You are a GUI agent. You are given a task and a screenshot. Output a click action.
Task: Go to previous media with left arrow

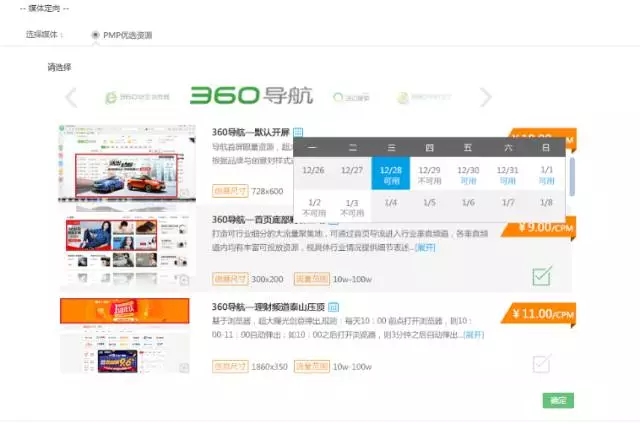coord(71,98)
